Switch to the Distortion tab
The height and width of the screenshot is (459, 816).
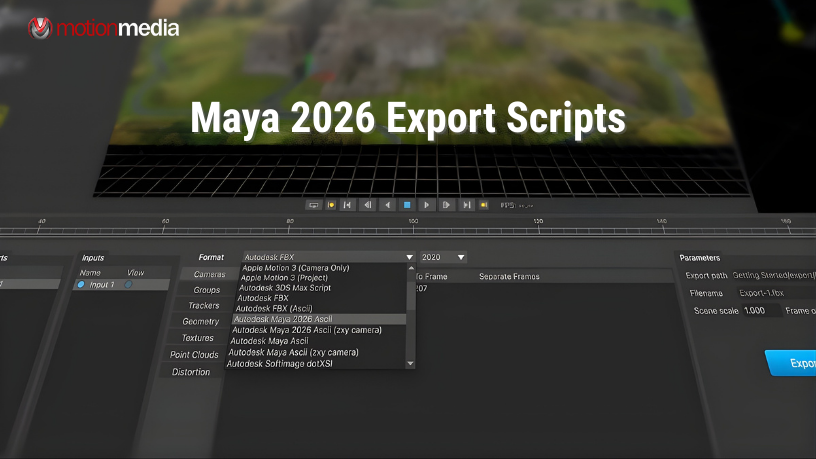[190, 372]
